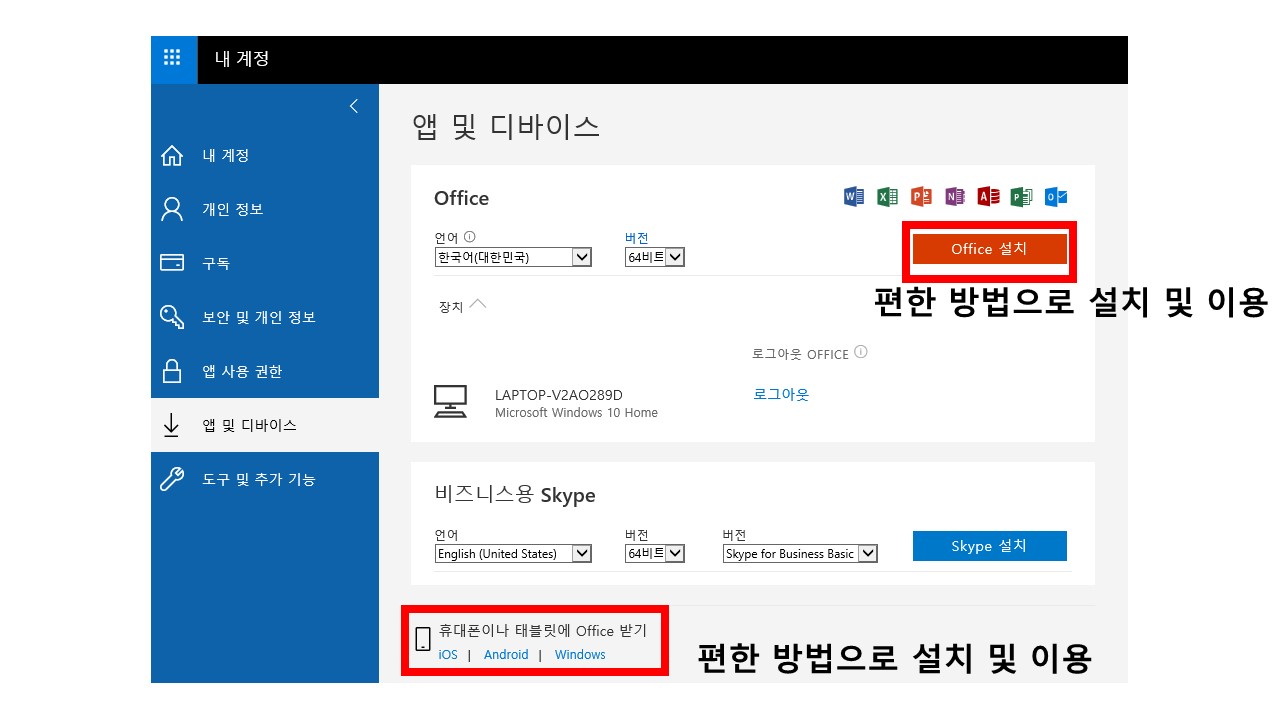Click the download icon for 앱 및 디바이스
The width and height of the screenshot is (1280, 720).
pyautogui.click(x=171, y=425)
